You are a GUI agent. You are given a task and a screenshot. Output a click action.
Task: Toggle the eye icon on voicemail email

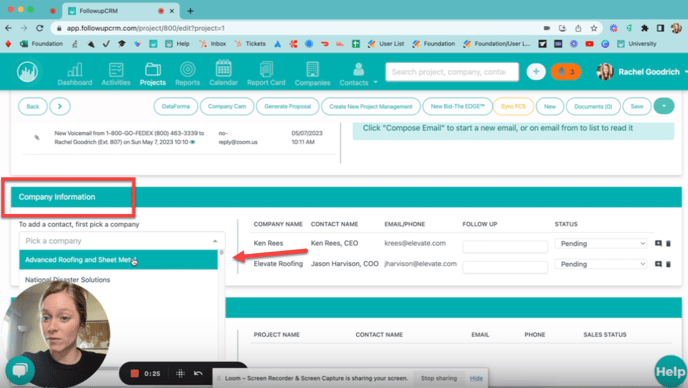[x=193, y=142]
